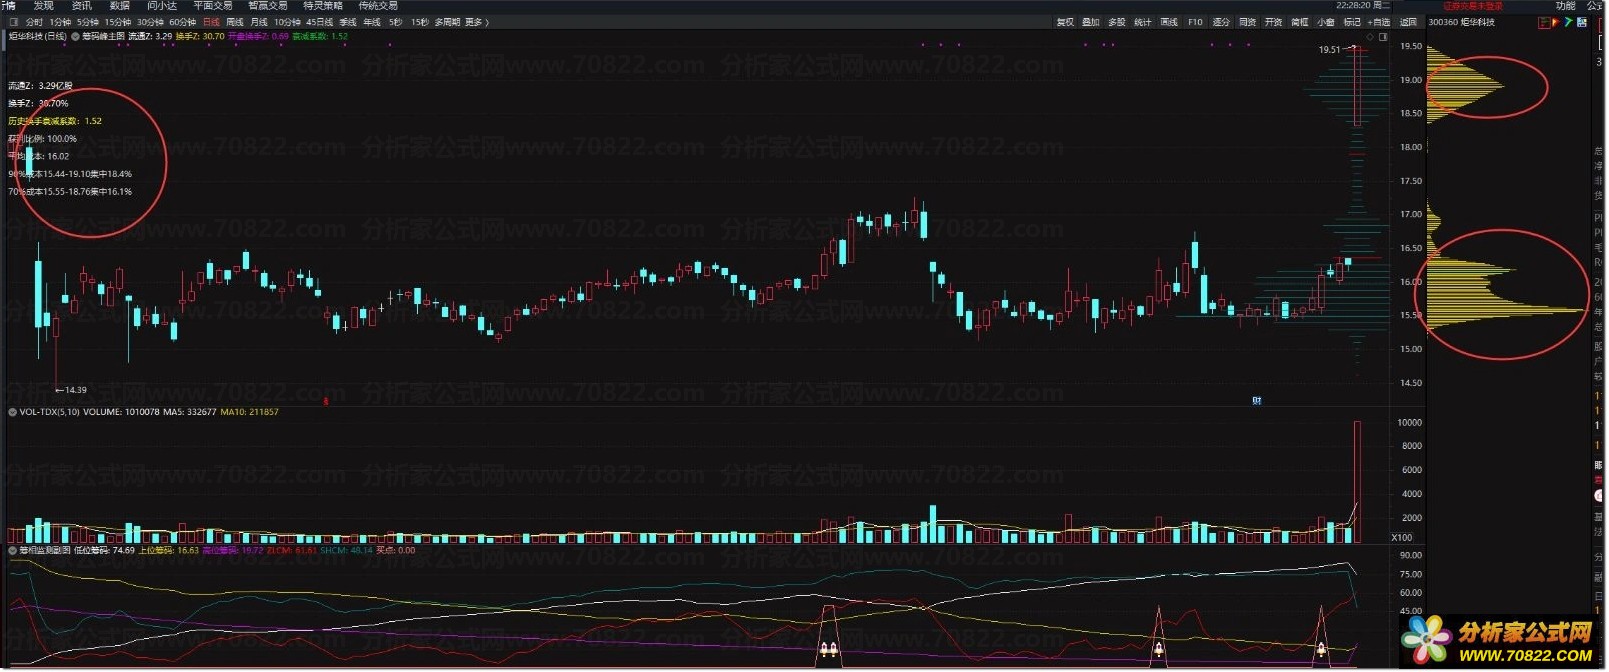
Task: Click the green arrow icon beside stock name
Action: pyautogui.click(x=1568, y=22)
